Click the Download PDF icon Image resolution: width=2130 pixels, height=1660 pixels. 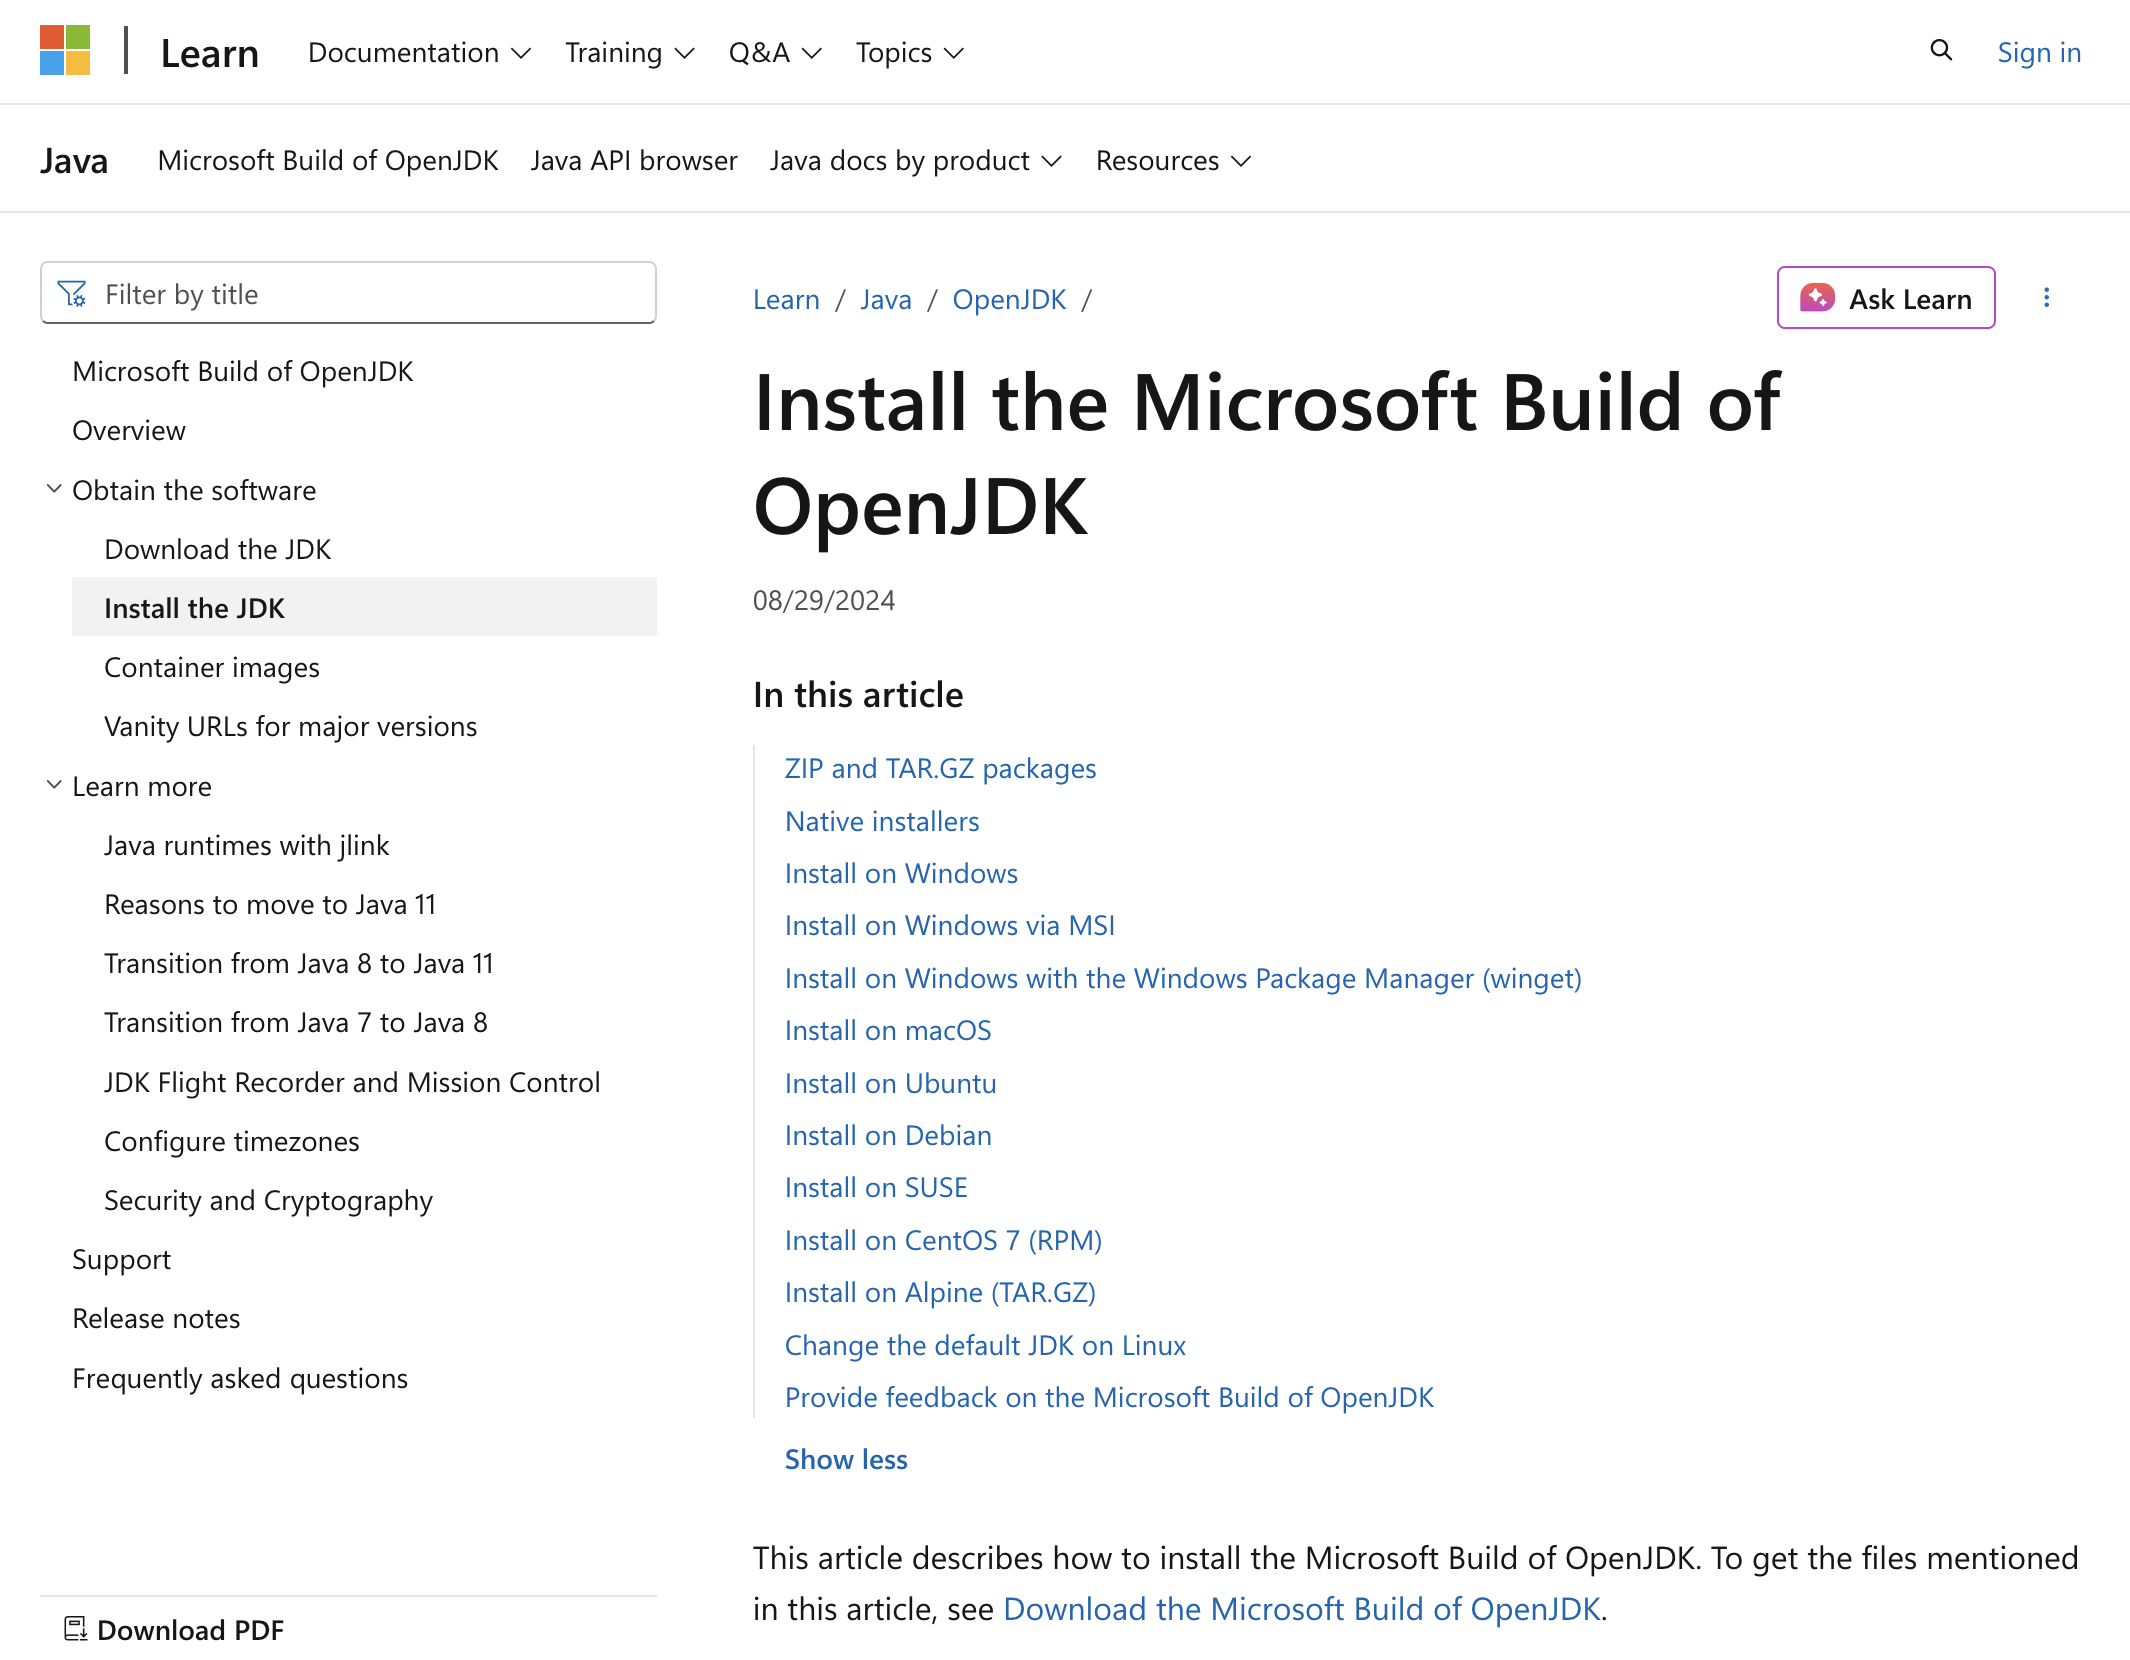(x=75, y=1629)
